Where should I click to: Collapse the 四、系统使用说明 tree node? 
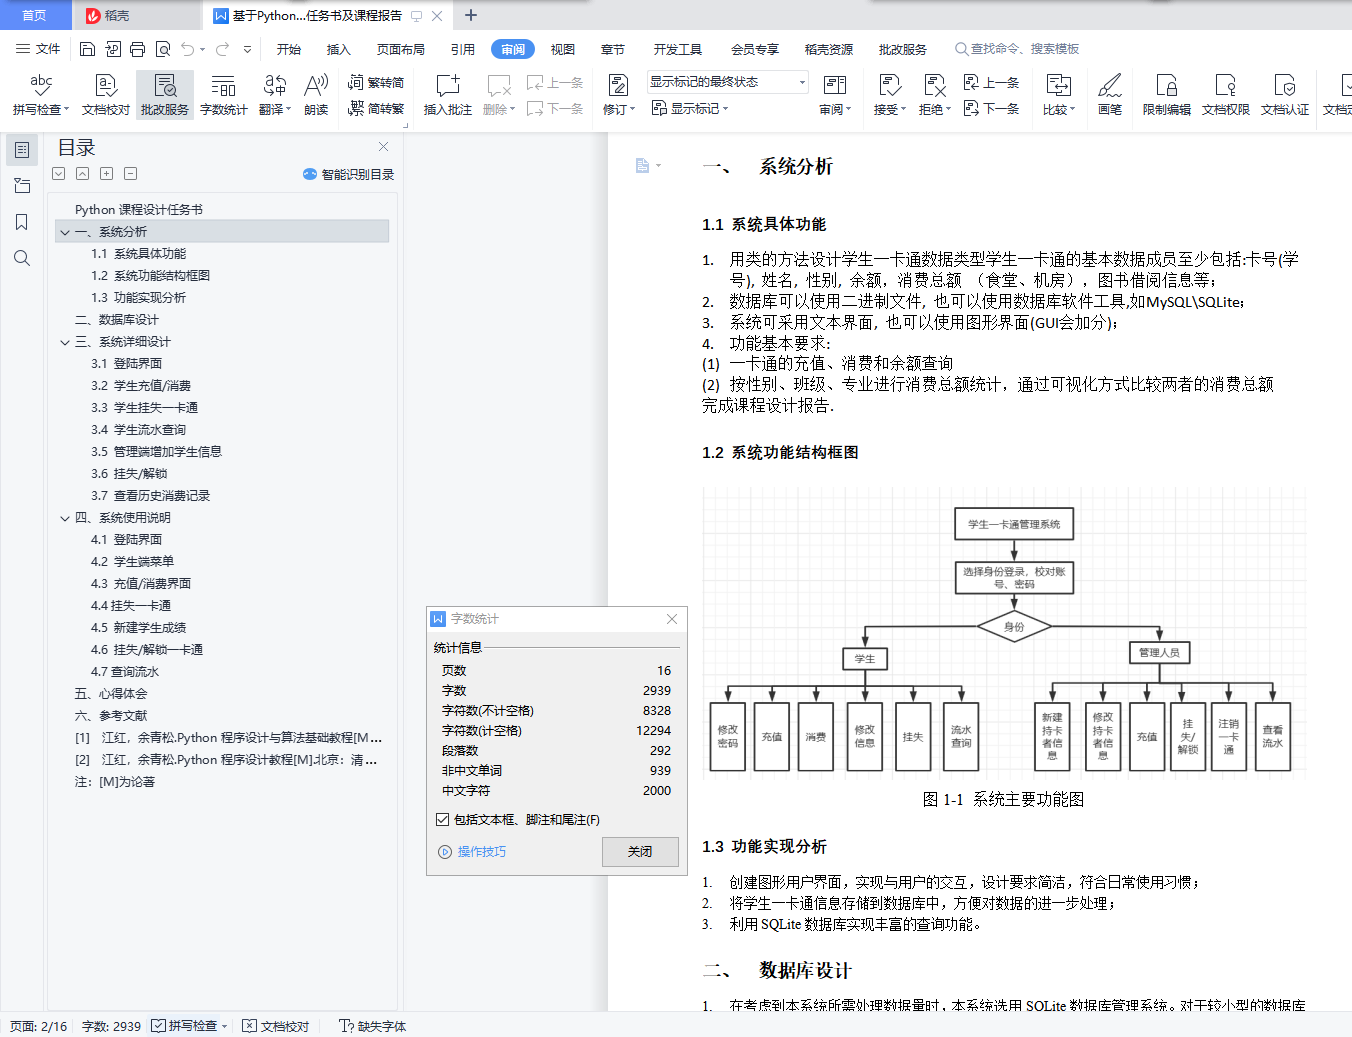65,518
